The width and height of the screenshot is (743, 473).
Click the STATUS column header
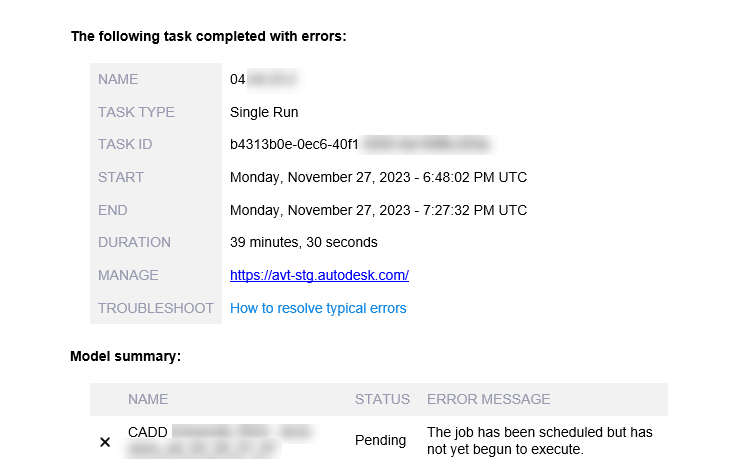382,399
